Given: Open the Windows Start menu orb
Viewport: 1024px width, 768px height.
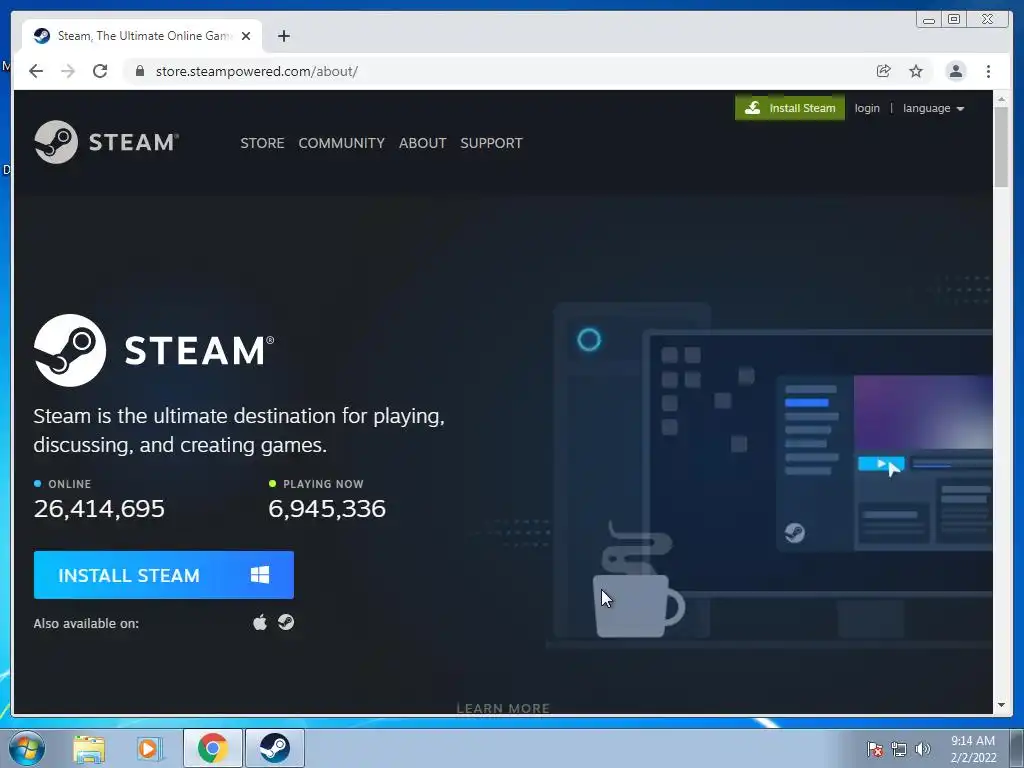Looking at the screenshot, I should click(27, 748).
